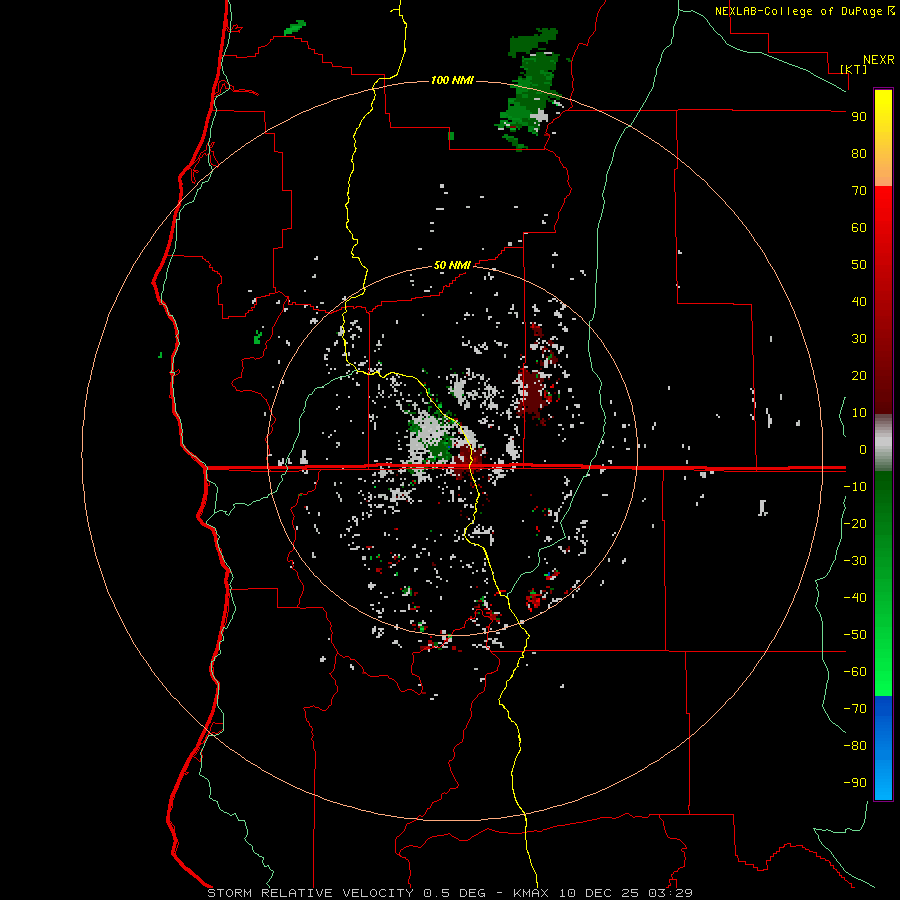
Task: Click the 0.5 DEG elevation text
Action: pyautogui.click(x=454, y=893)
